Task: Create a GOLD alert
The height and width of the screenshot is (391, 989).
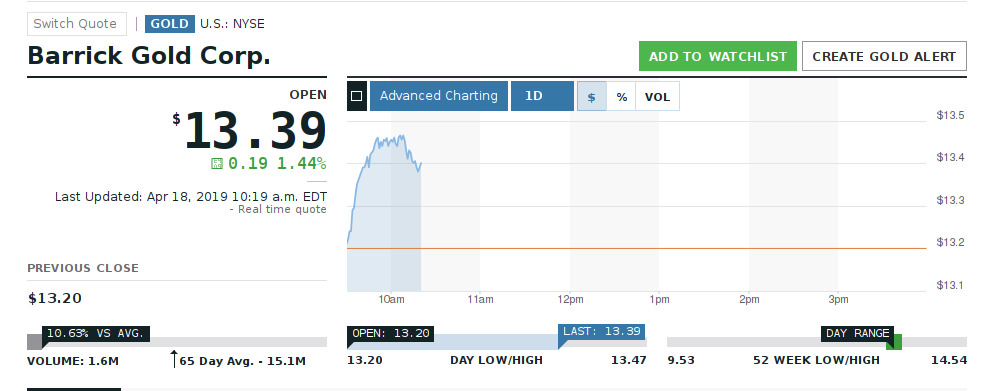Action: pos(884,56)
